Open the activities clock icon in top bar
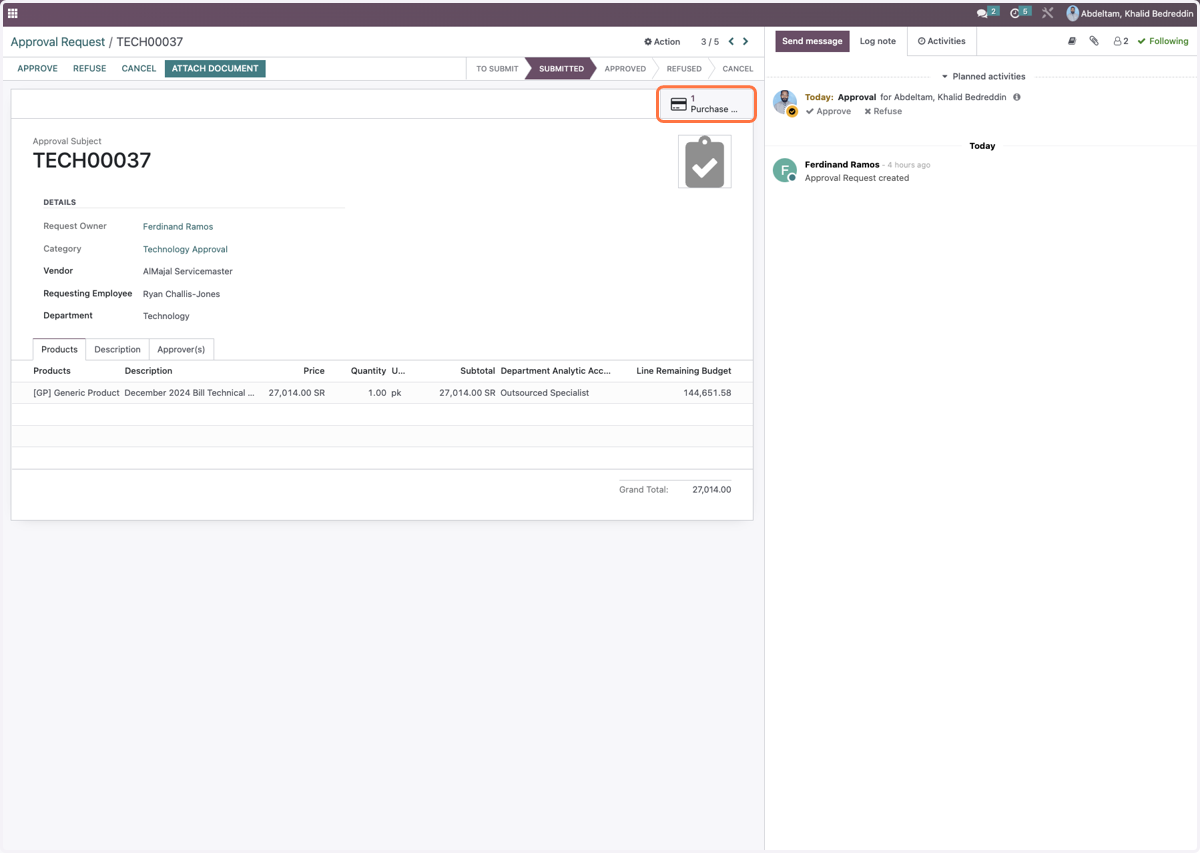Screen dimensions: 1200x853 (1020, 13)
